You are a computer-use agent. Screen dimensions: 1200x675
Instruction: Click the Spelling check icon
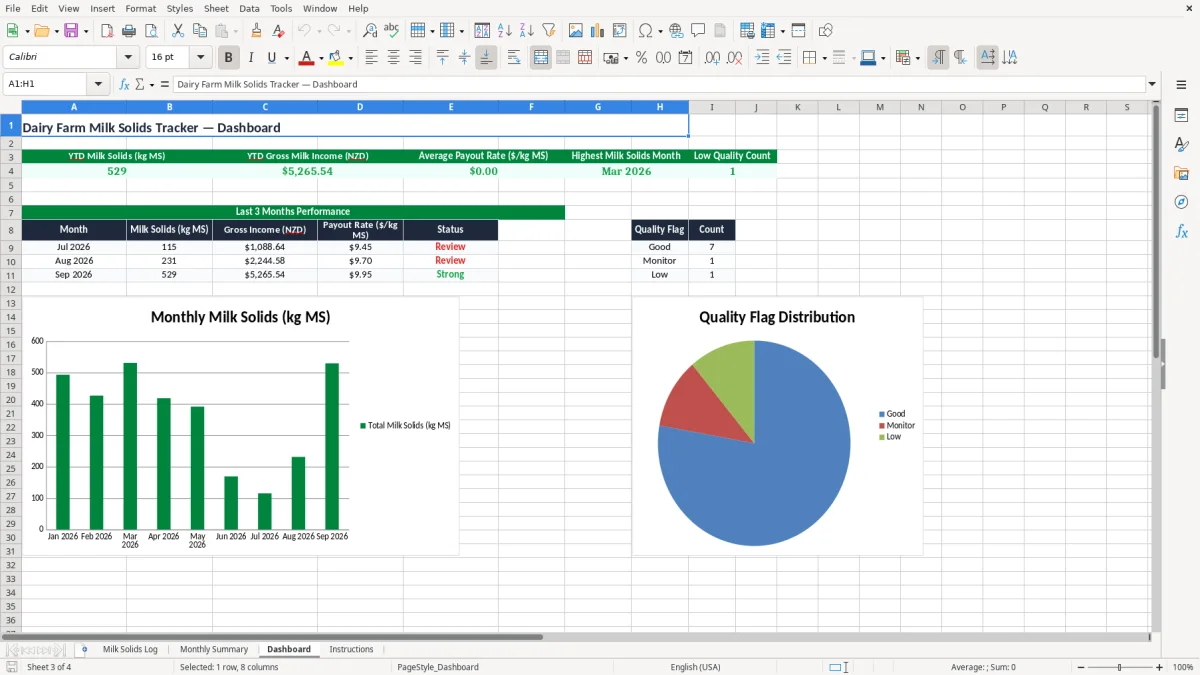[x=392, y=31]
